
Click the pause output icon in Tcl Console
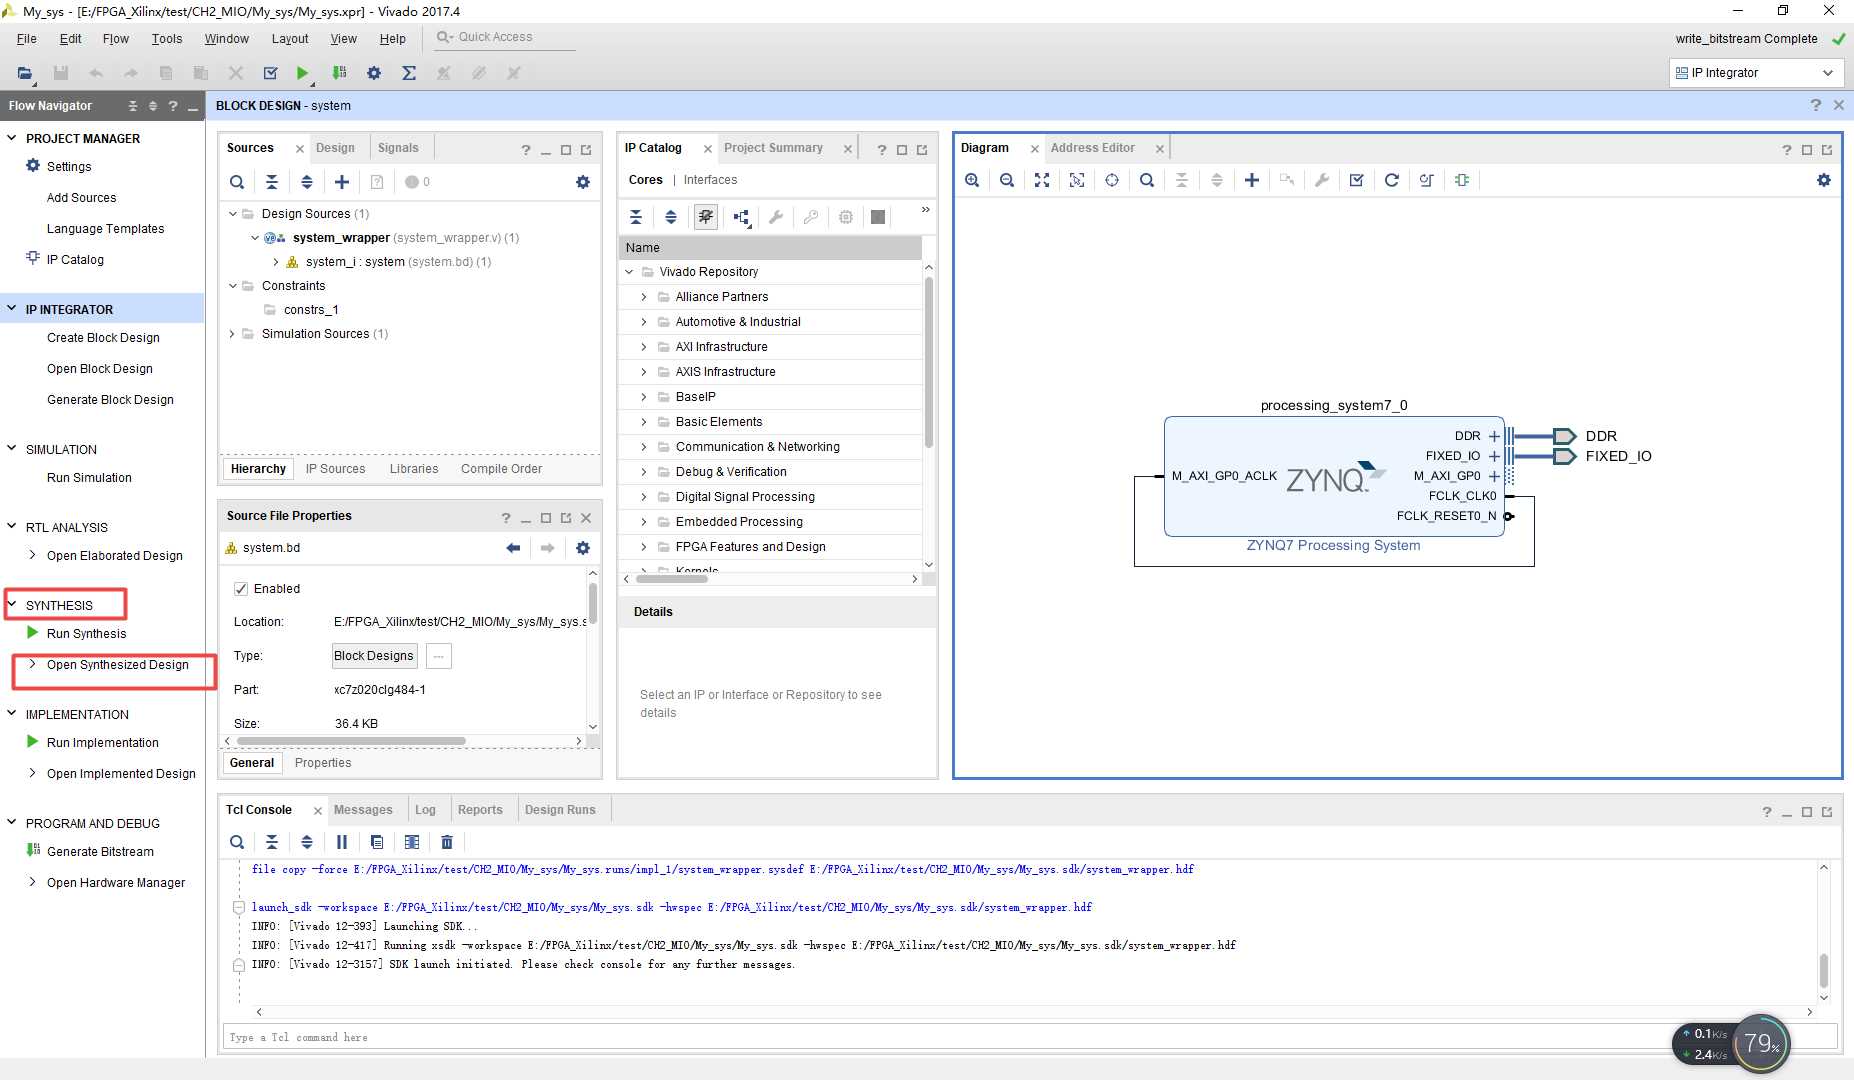(342, 842)
